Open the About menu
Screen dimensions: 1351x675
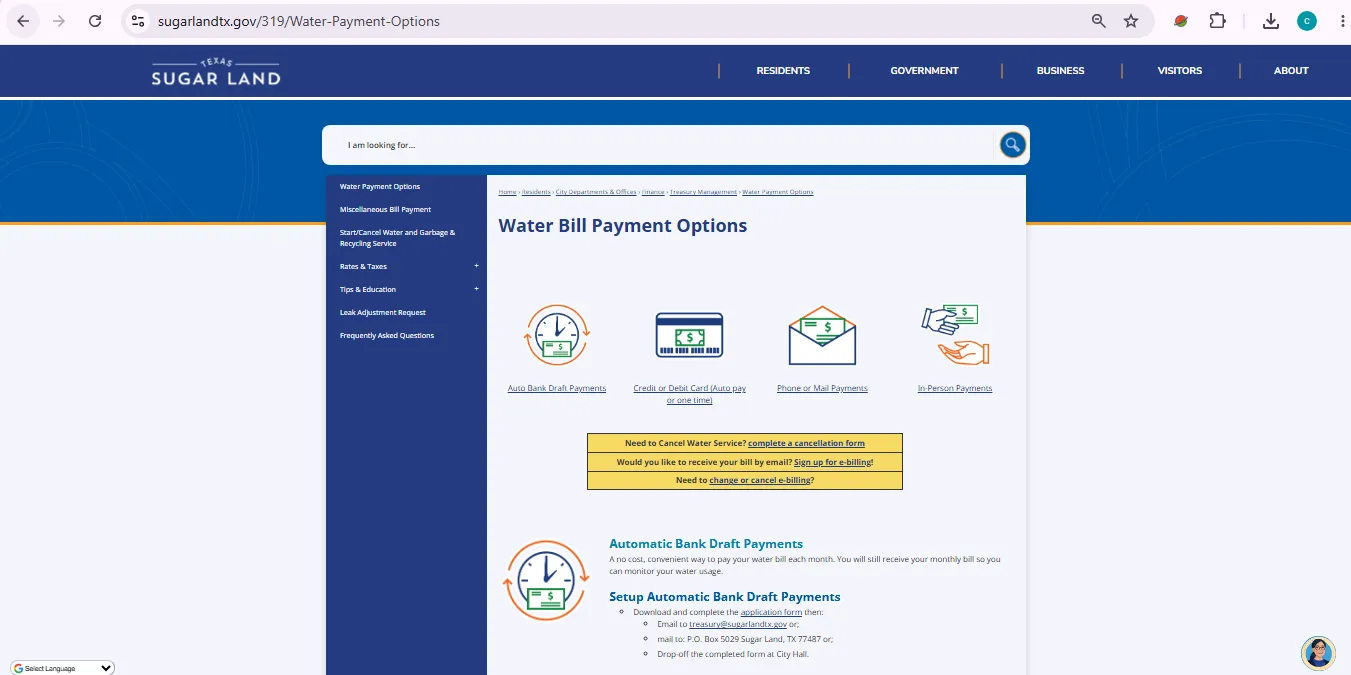click(x=1291, y=71)
